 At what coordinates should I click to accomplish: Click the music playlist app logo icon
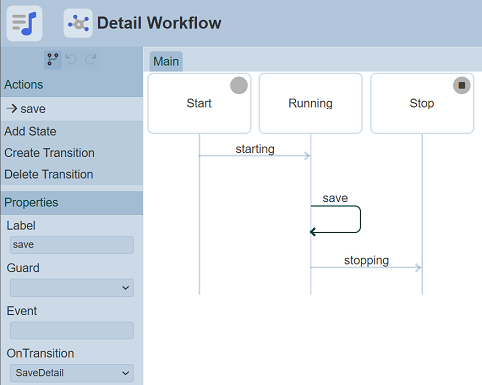[x=24, y=23]
